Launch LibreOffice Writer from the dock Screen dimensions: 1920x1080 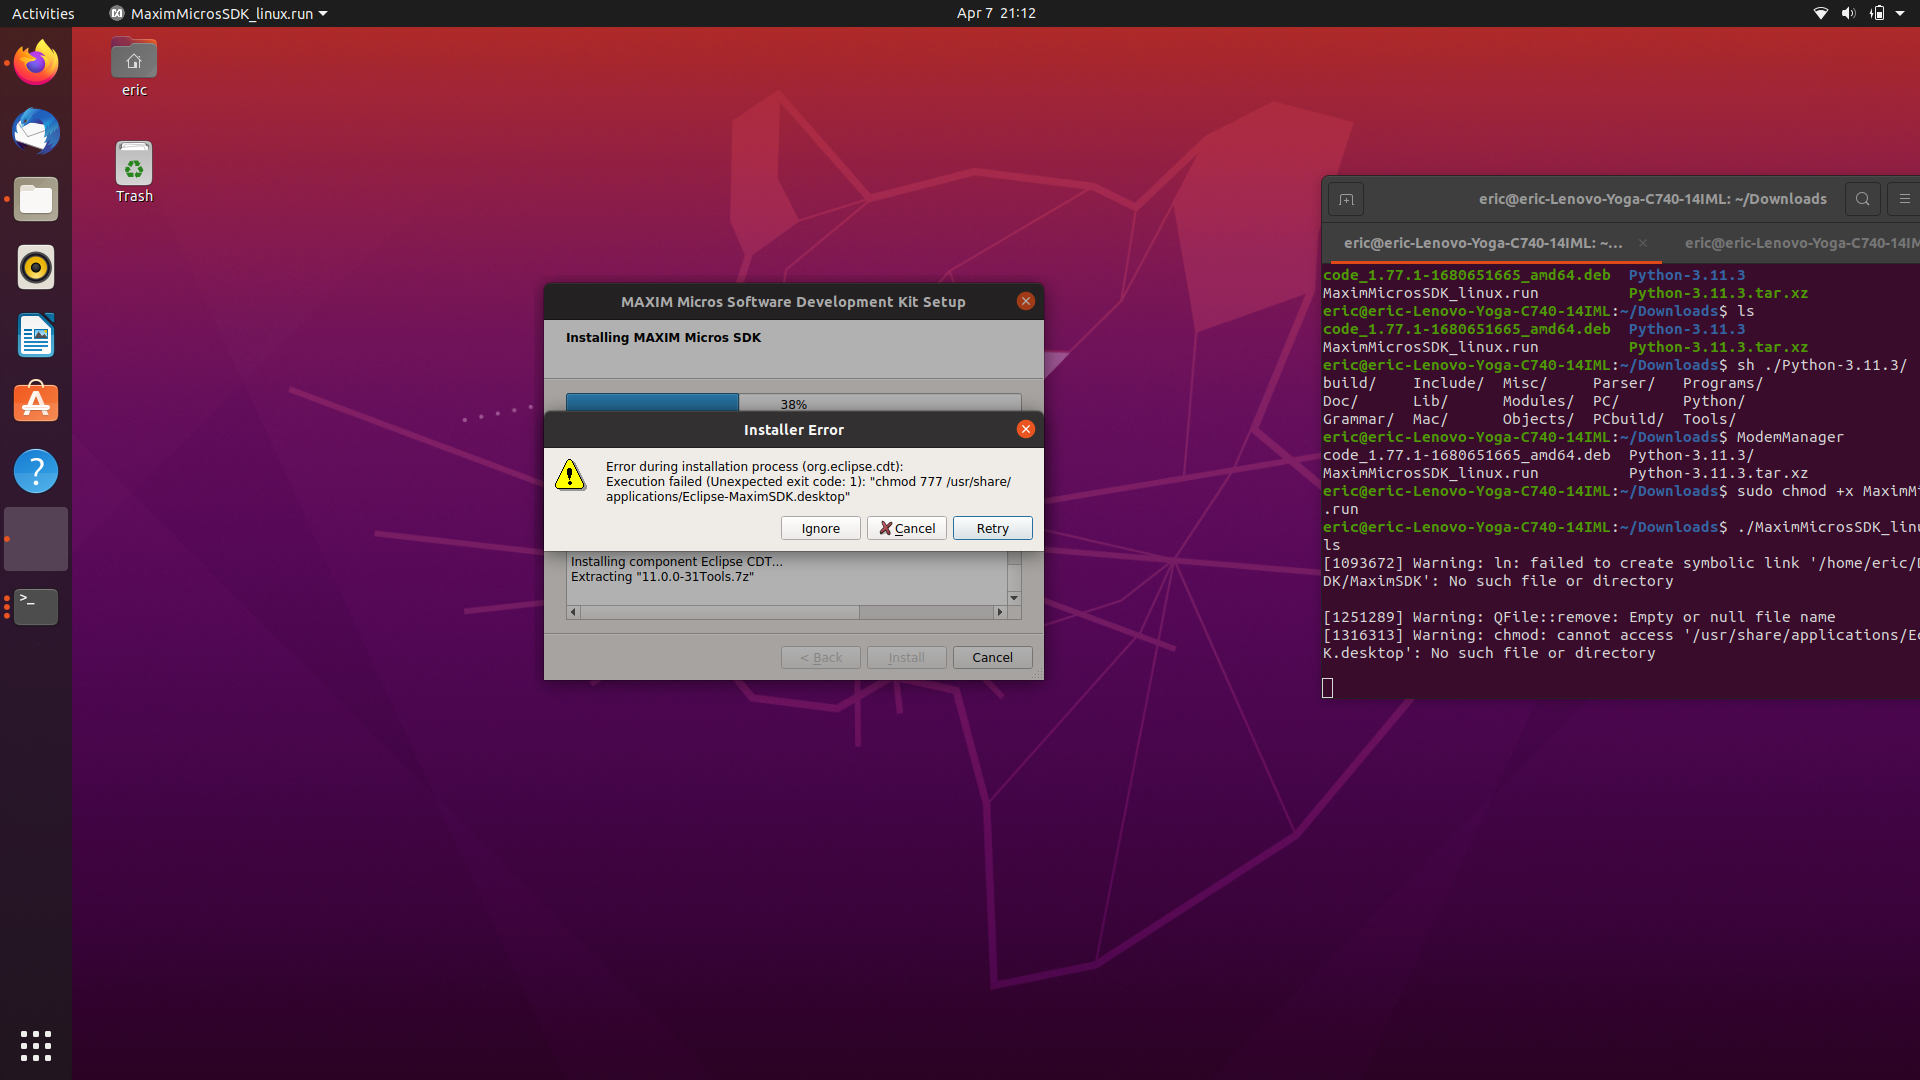click(36, 335)
